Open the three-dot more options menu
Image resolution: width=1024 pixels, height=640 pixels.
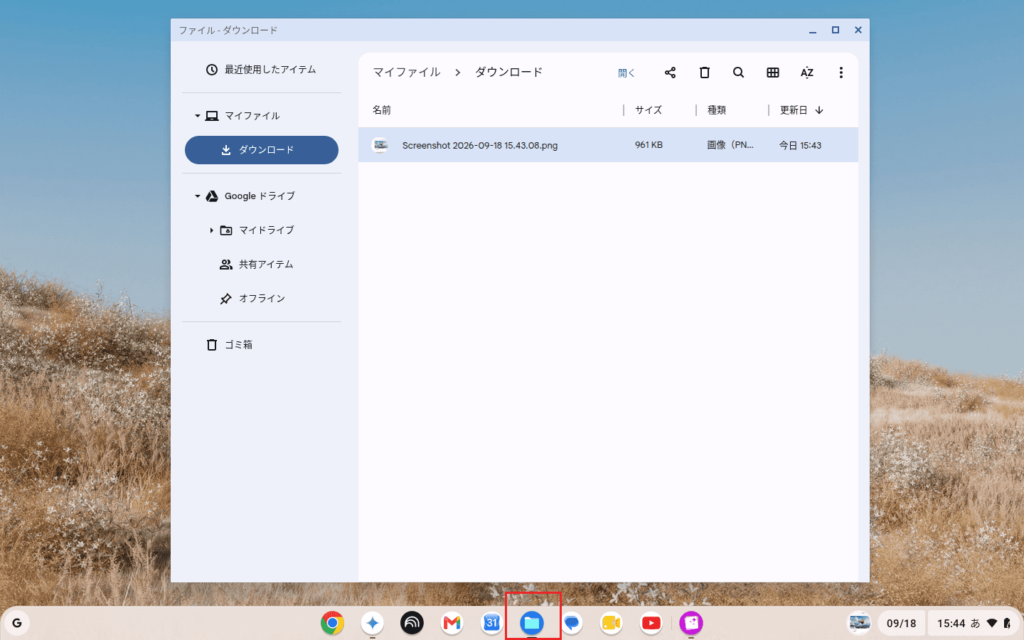(x=841, y=72)
